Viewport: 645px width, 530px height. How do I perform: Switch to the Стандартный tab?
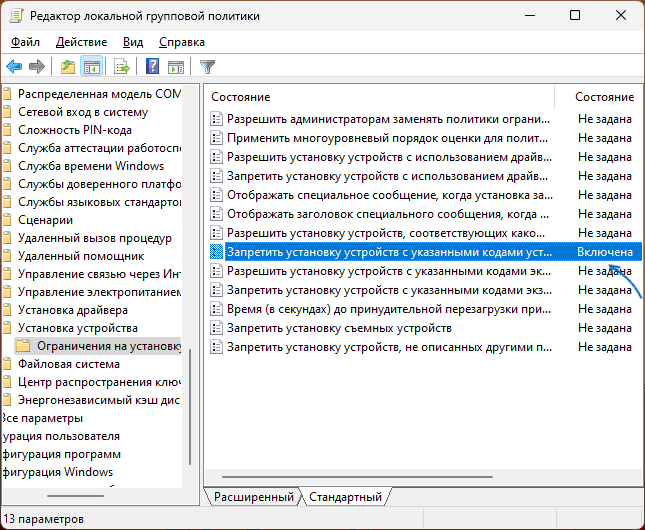[345, 497]
